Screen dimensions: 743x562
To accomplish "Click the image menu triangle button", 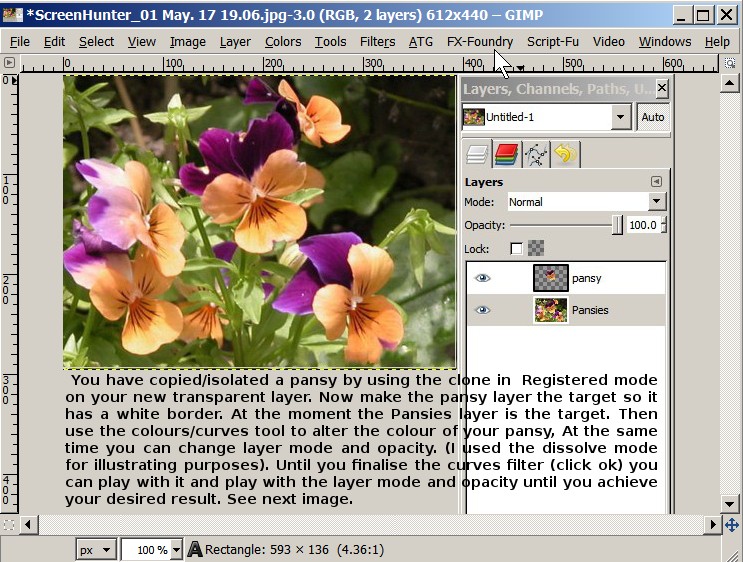I will tap(9, 63).
